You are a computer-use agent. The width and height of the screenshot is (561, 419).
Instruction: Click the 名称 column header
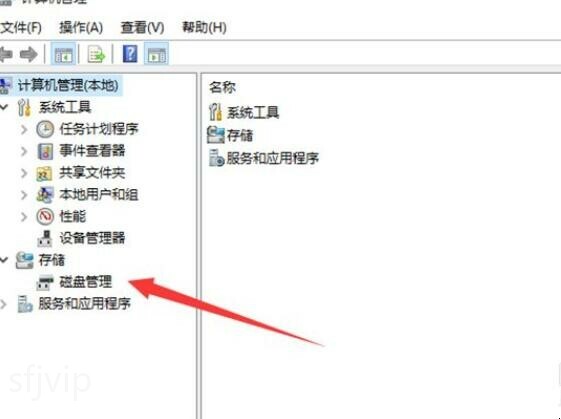pyautogui.click(x=223, y=87)
